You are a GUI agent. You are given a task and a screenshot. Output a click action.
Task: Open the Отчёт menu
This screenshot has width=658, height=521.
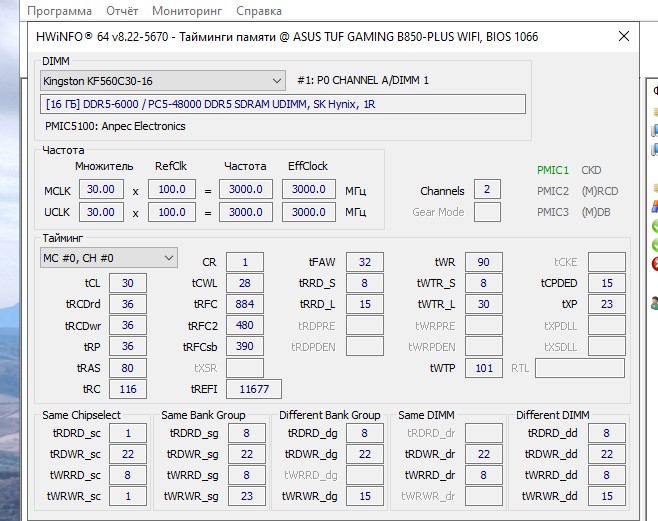[122, 11]
